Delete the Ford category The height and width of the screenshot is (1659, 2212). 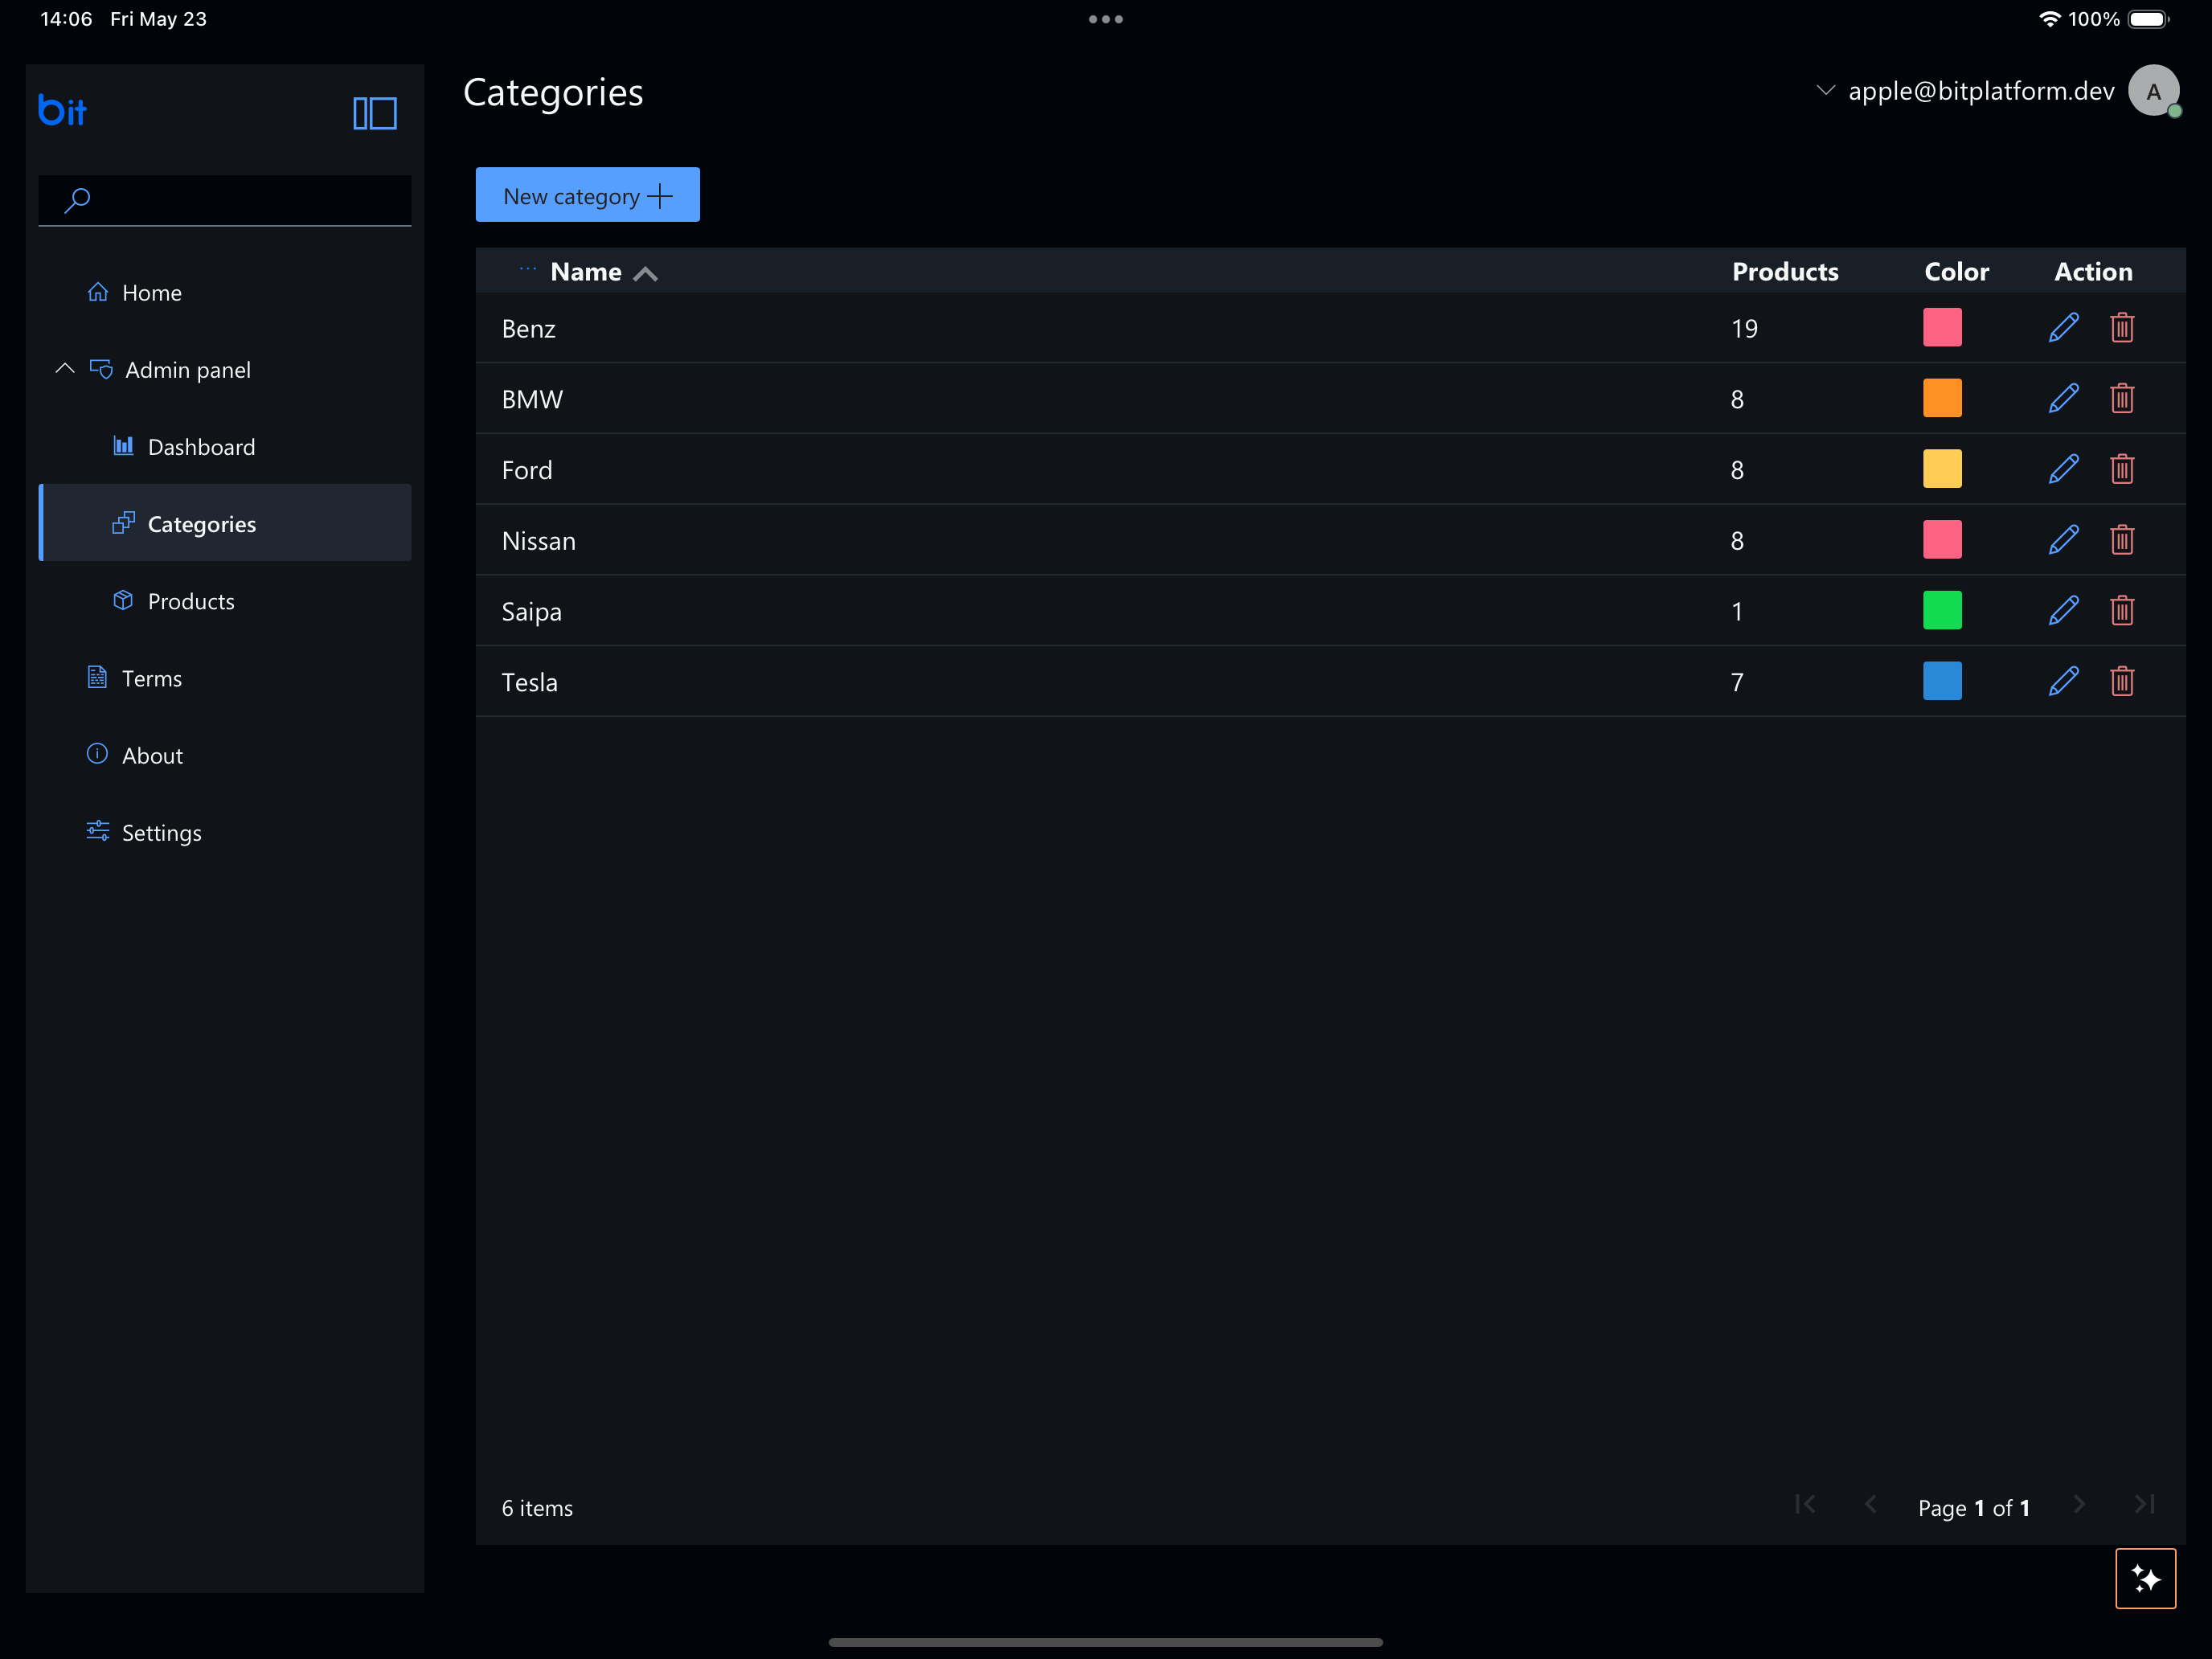point(2122,469)
